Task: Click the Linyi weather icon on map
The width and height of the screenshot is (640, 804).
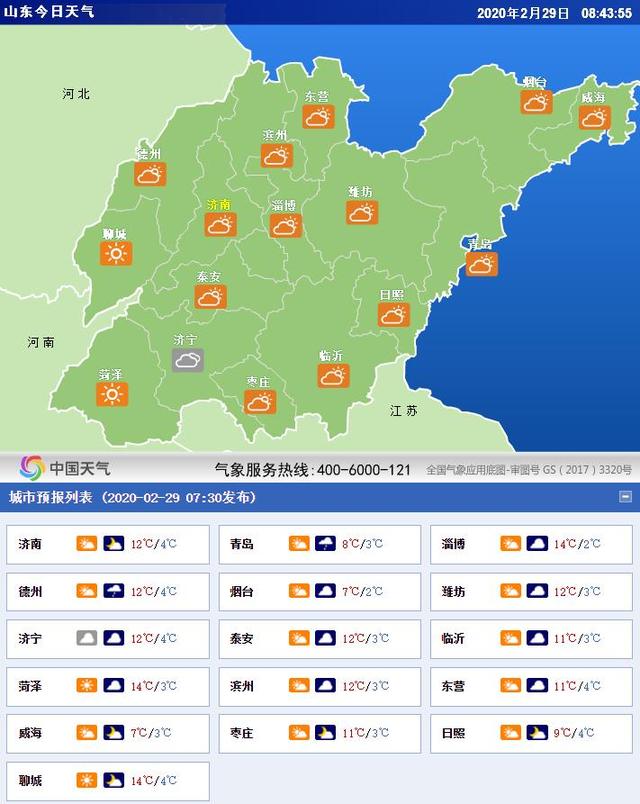Action: tap(333, 376)
